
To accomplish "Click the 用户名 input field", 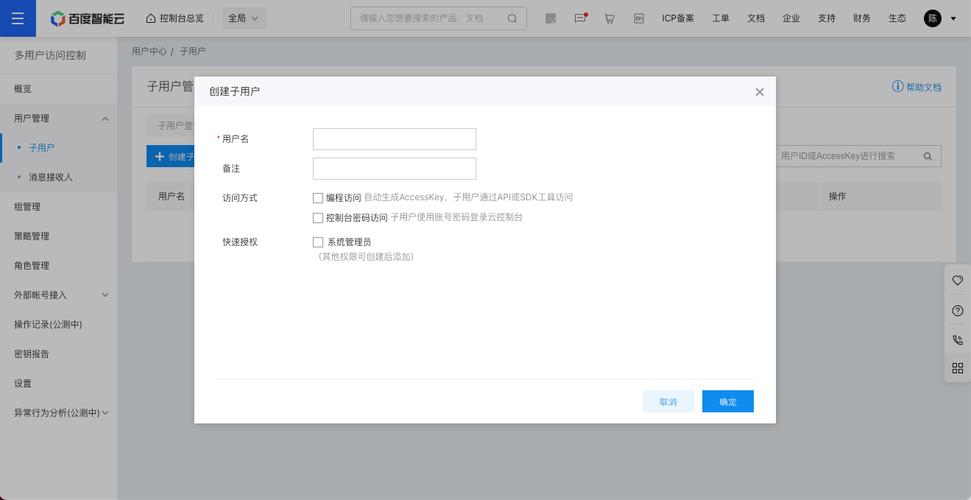I will tap(394, 139).
